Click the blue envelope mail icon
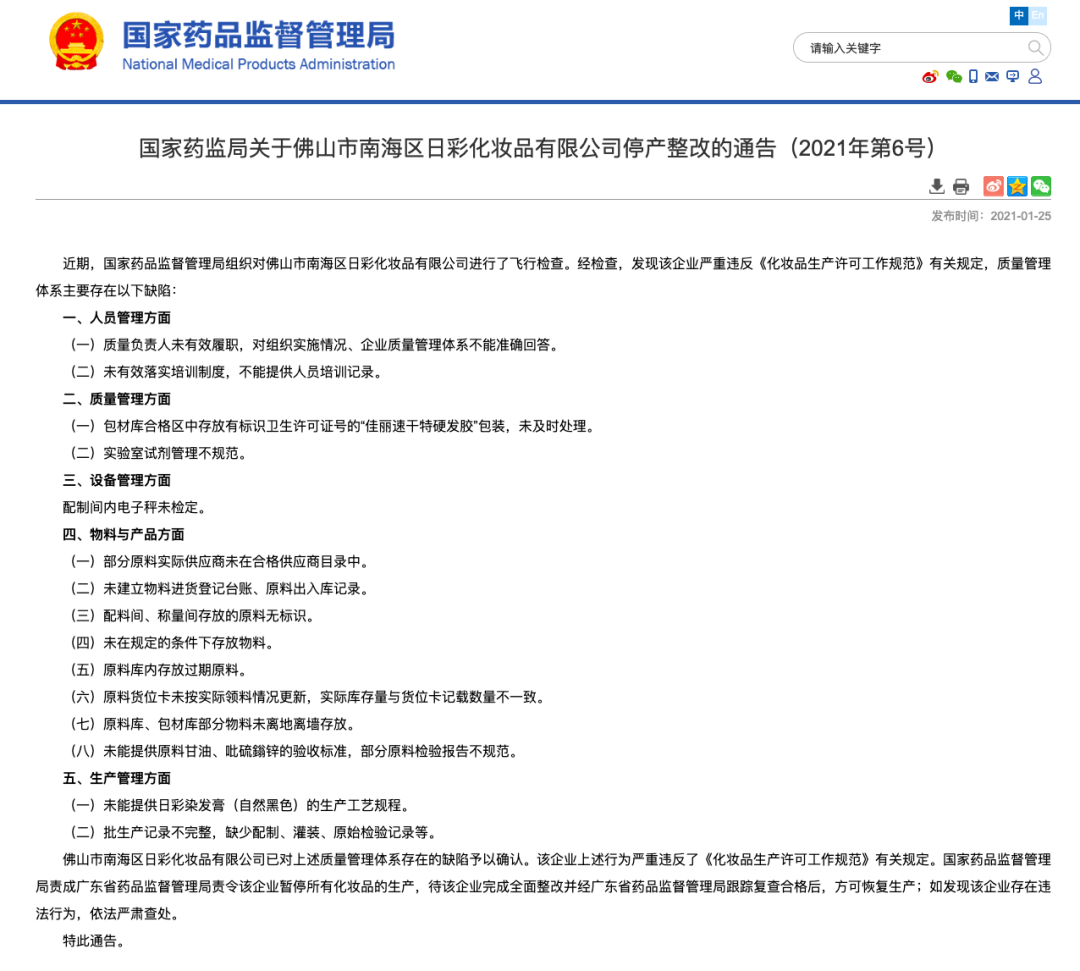Viewport: 1080px width, 971px height. point(992,76)
